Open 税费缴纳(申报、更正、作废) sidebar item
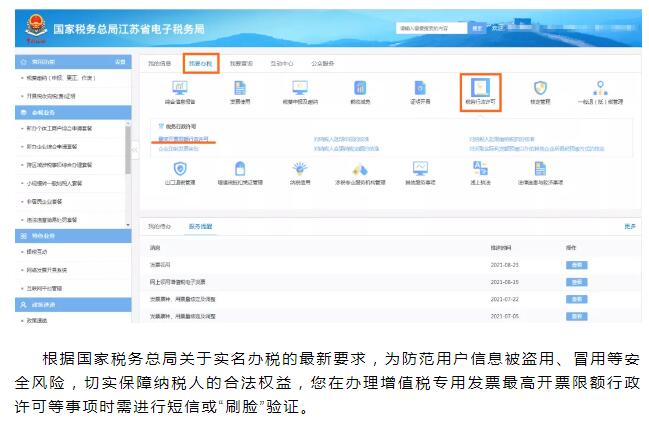 [x=61, y=78]
